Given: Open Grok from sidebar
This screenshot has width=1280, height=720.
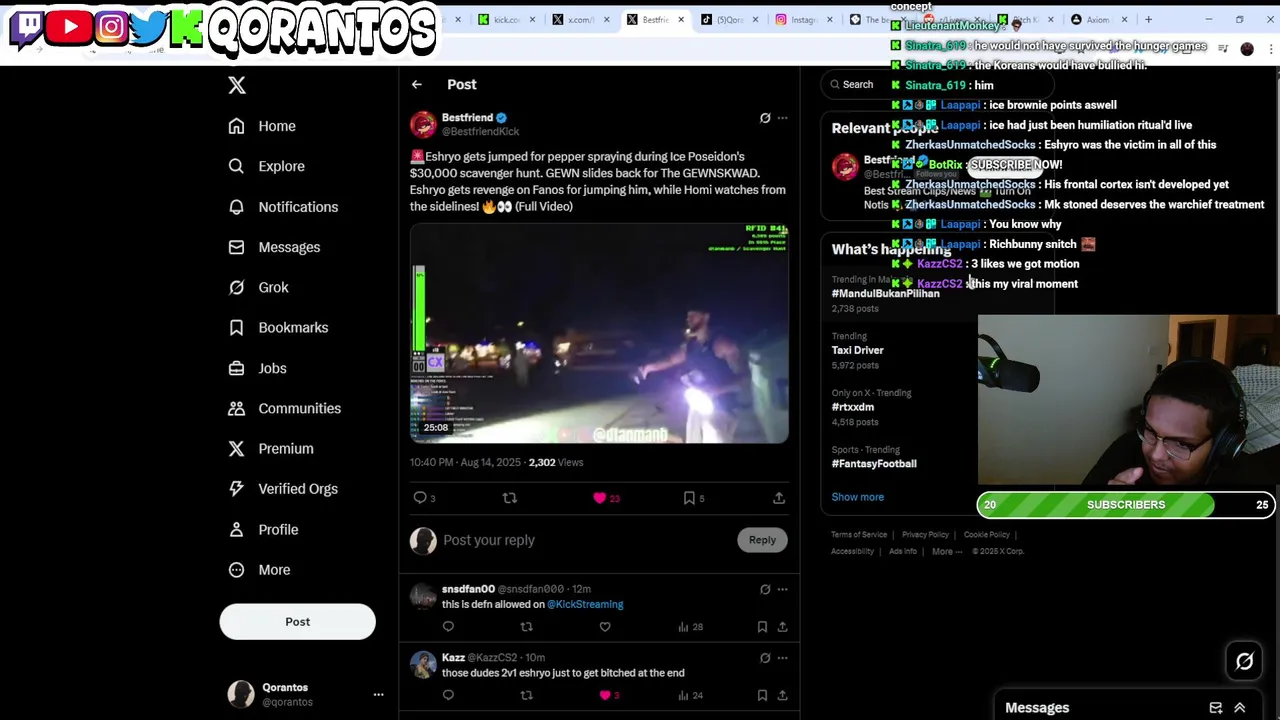Looking at the screenshot, I should tap(258, 287).
